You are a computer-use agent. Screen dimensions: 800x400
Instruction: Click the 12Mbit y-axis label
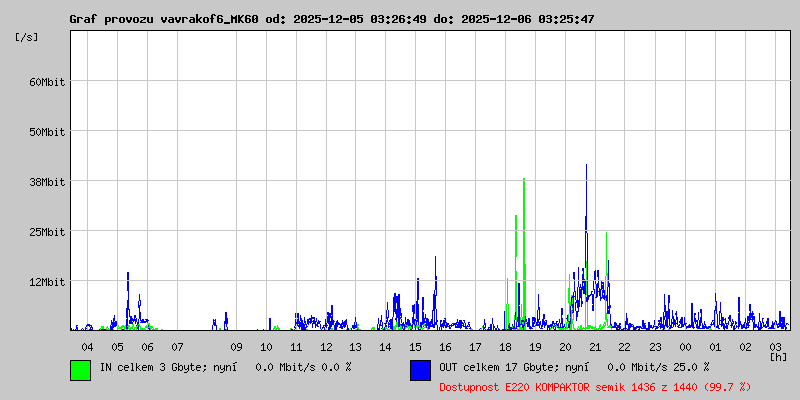click(x=46, y=282)
